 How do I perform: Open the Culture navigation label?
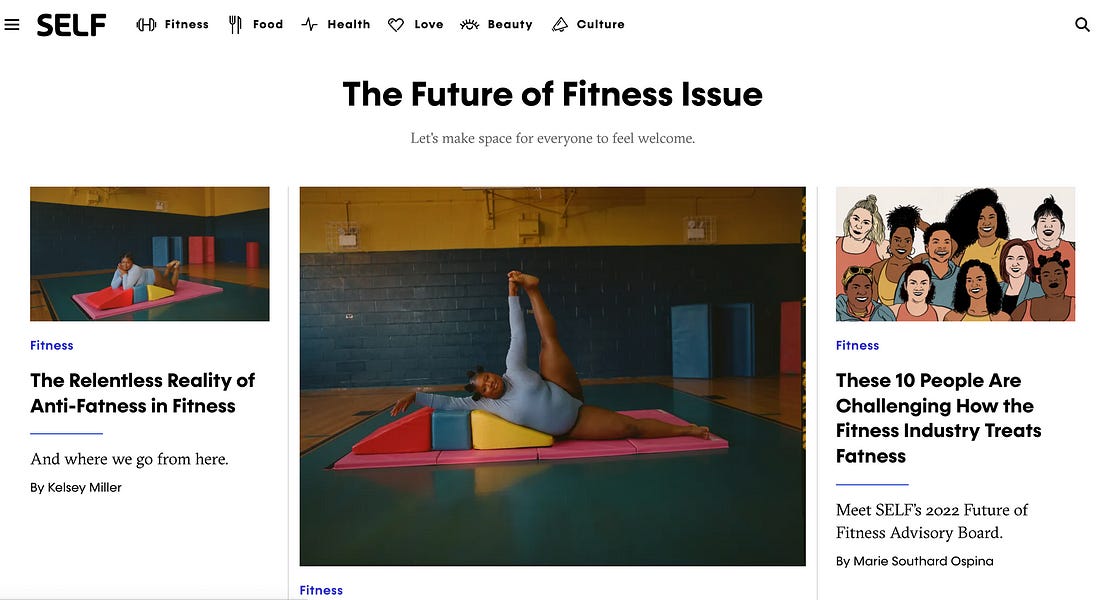click(x=601, y=25)
